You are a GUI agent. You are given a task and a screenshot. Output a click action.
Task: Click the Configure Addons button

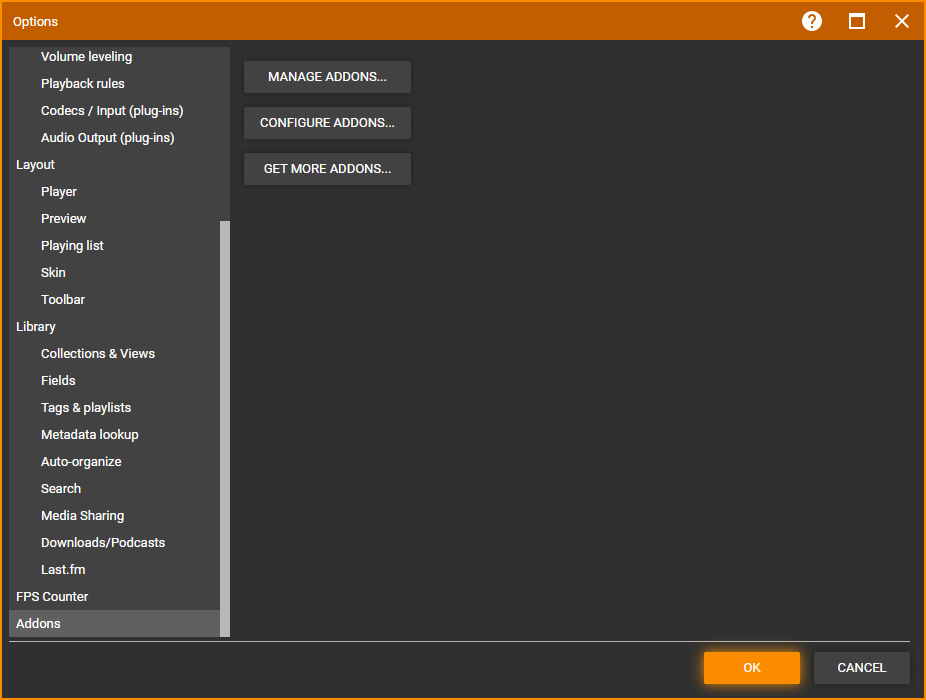[327, 123]
